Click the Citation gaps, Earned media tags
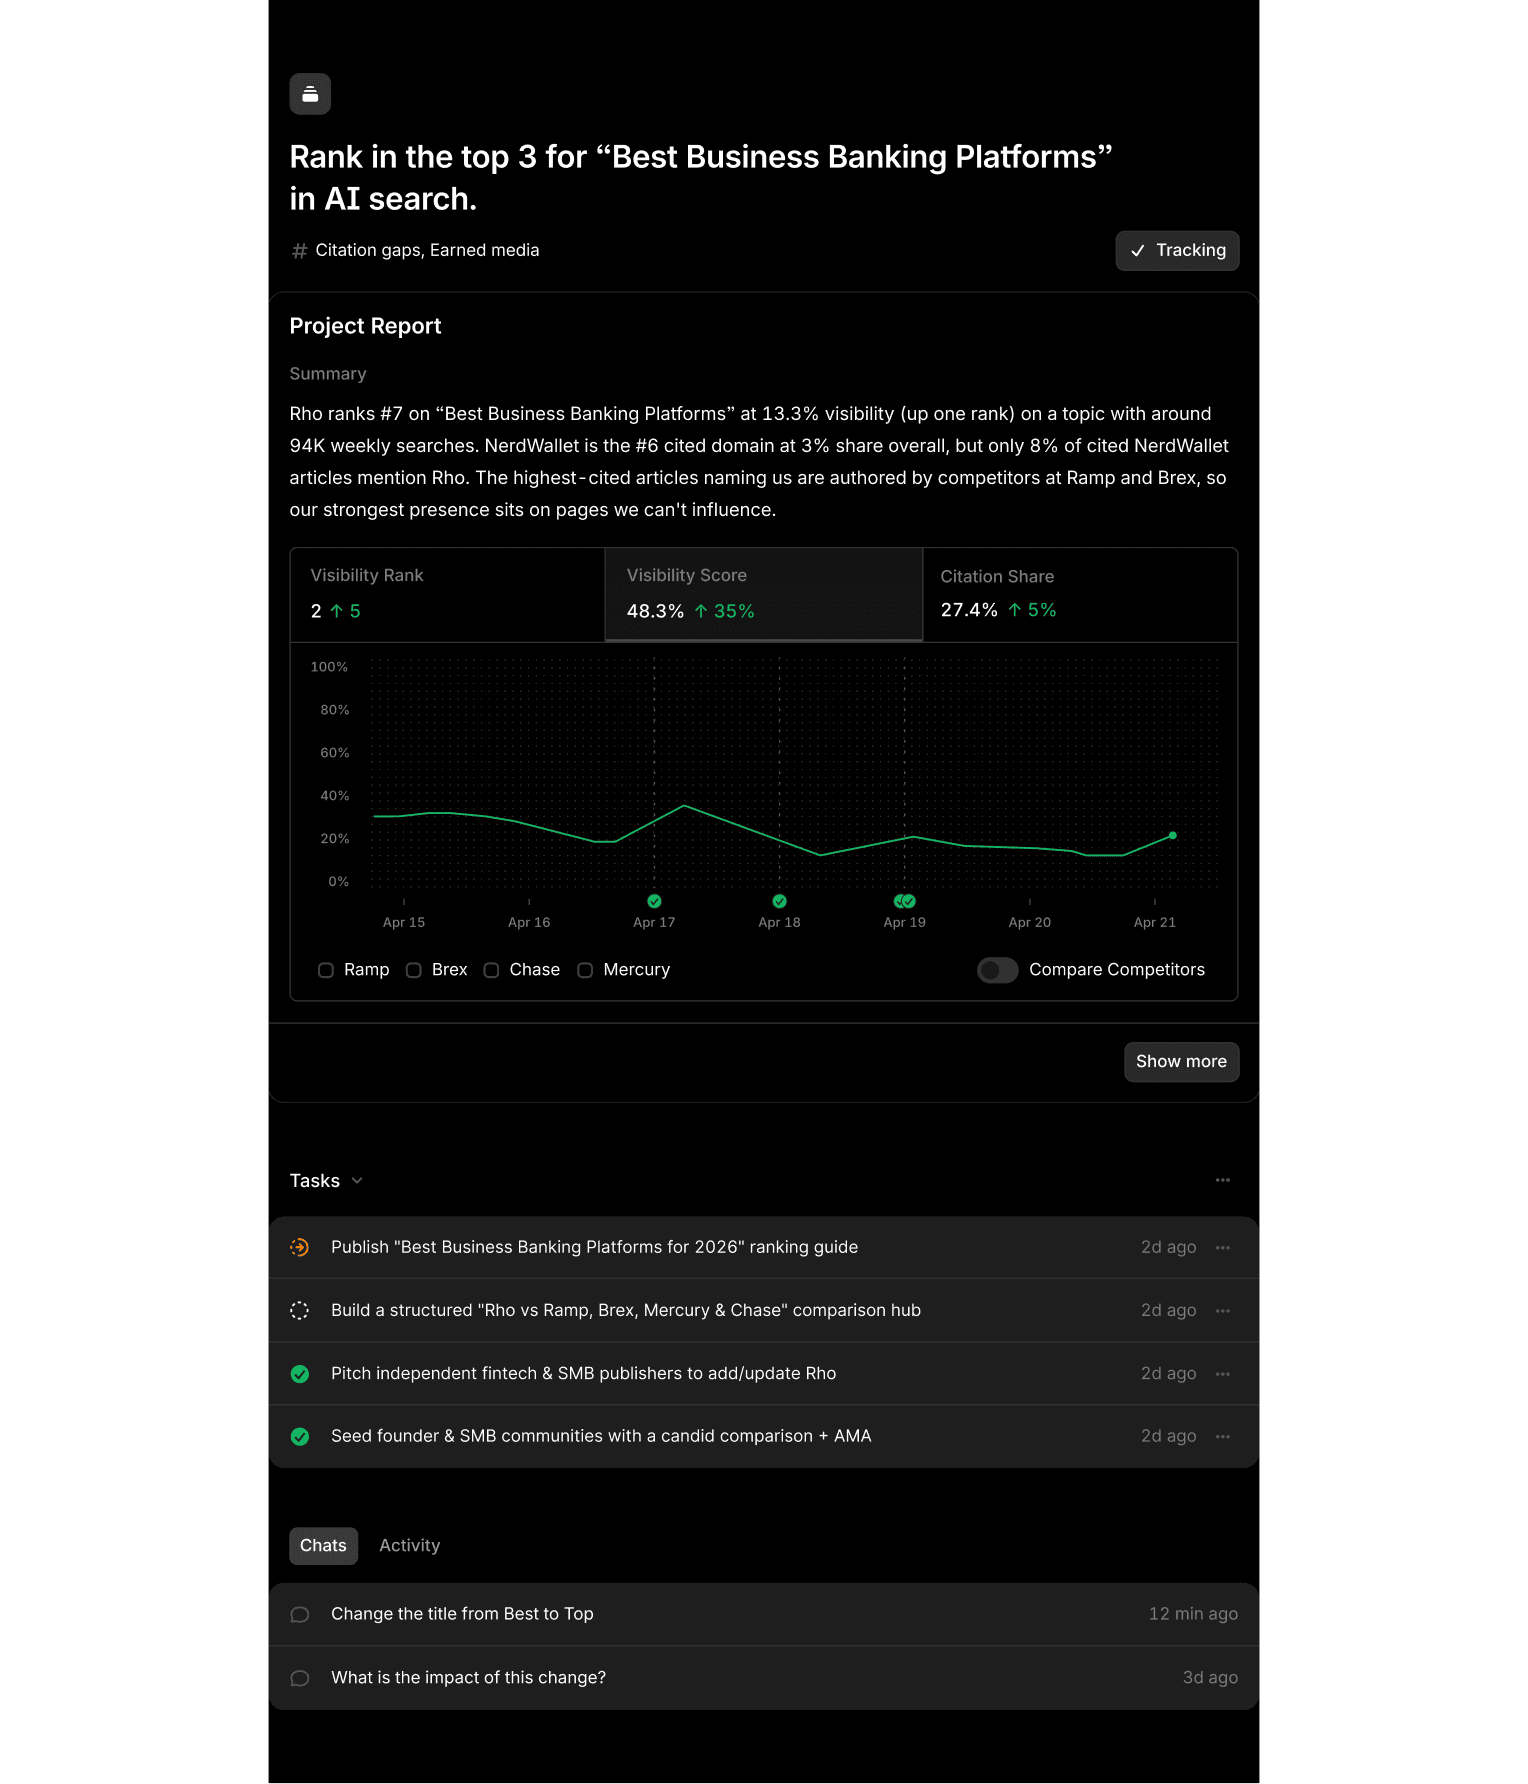 click(x=427, y=251)
